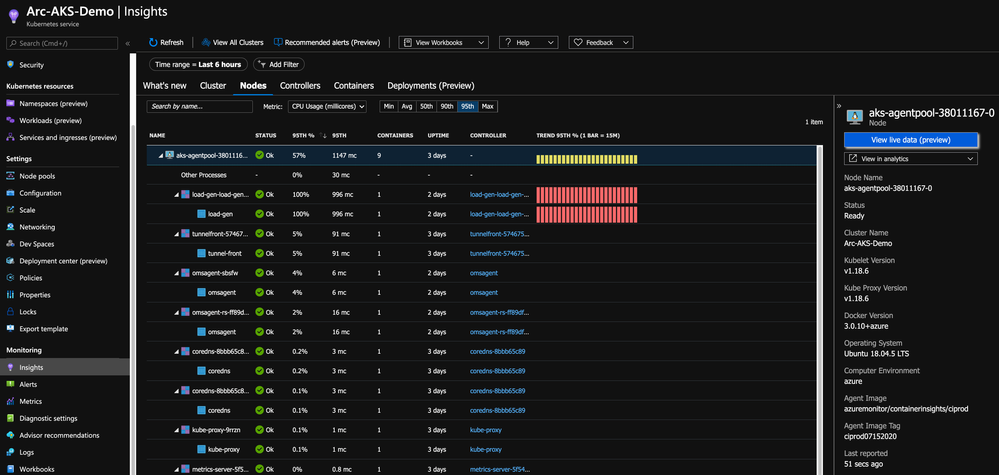
Task: Click the Deployment center icon
Action: 10,261
